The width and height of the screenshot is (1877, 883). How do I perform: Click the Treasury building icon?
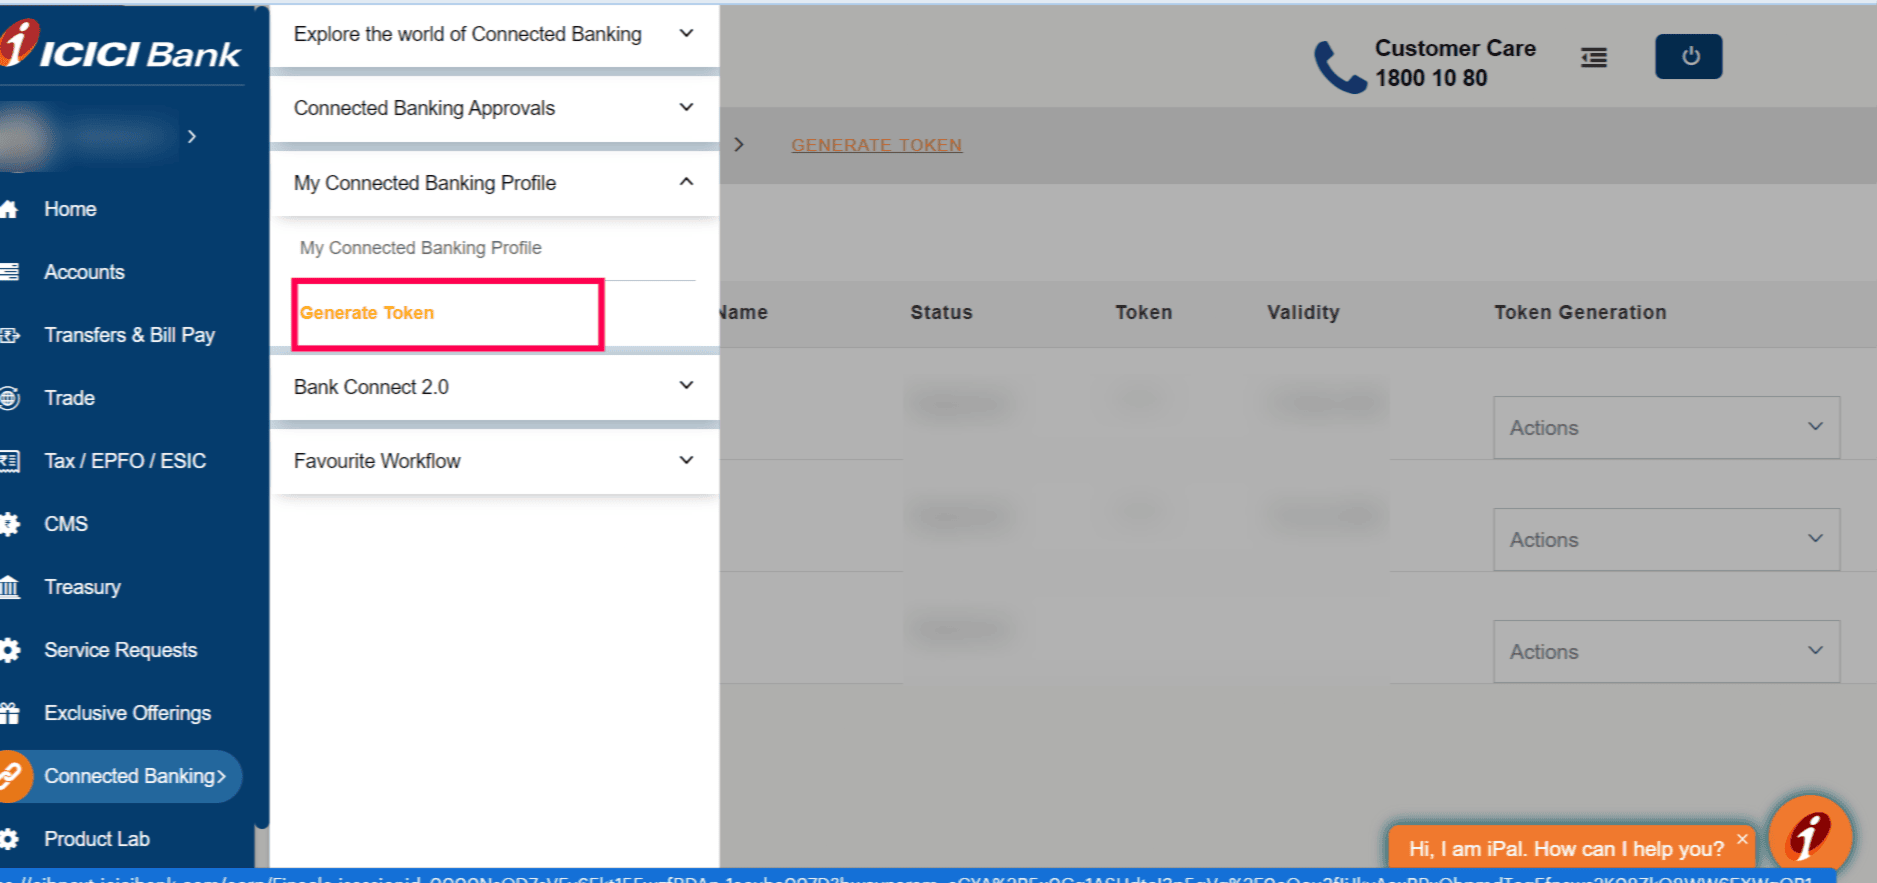coord(9,587)
